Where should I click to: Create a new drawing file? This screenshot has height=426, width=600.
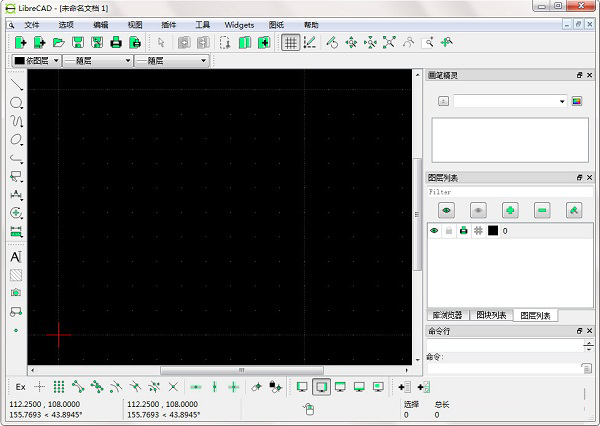pos(20,42)
